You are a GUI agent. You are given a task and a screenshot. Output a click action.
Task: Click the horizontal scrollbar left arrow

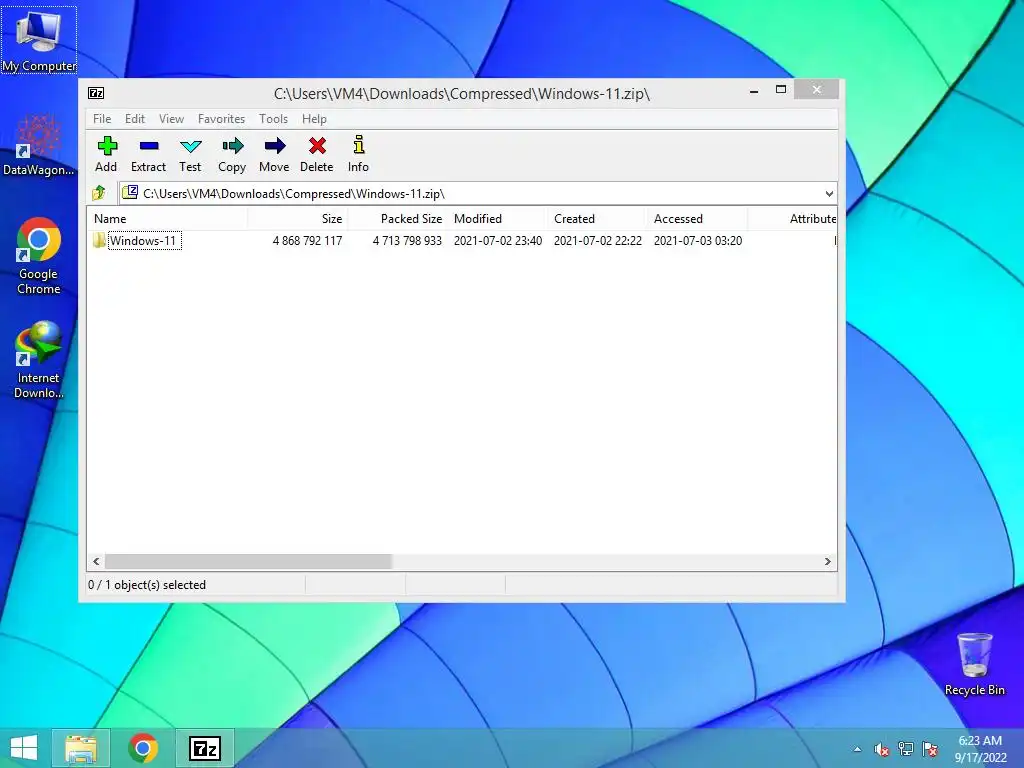97,562
